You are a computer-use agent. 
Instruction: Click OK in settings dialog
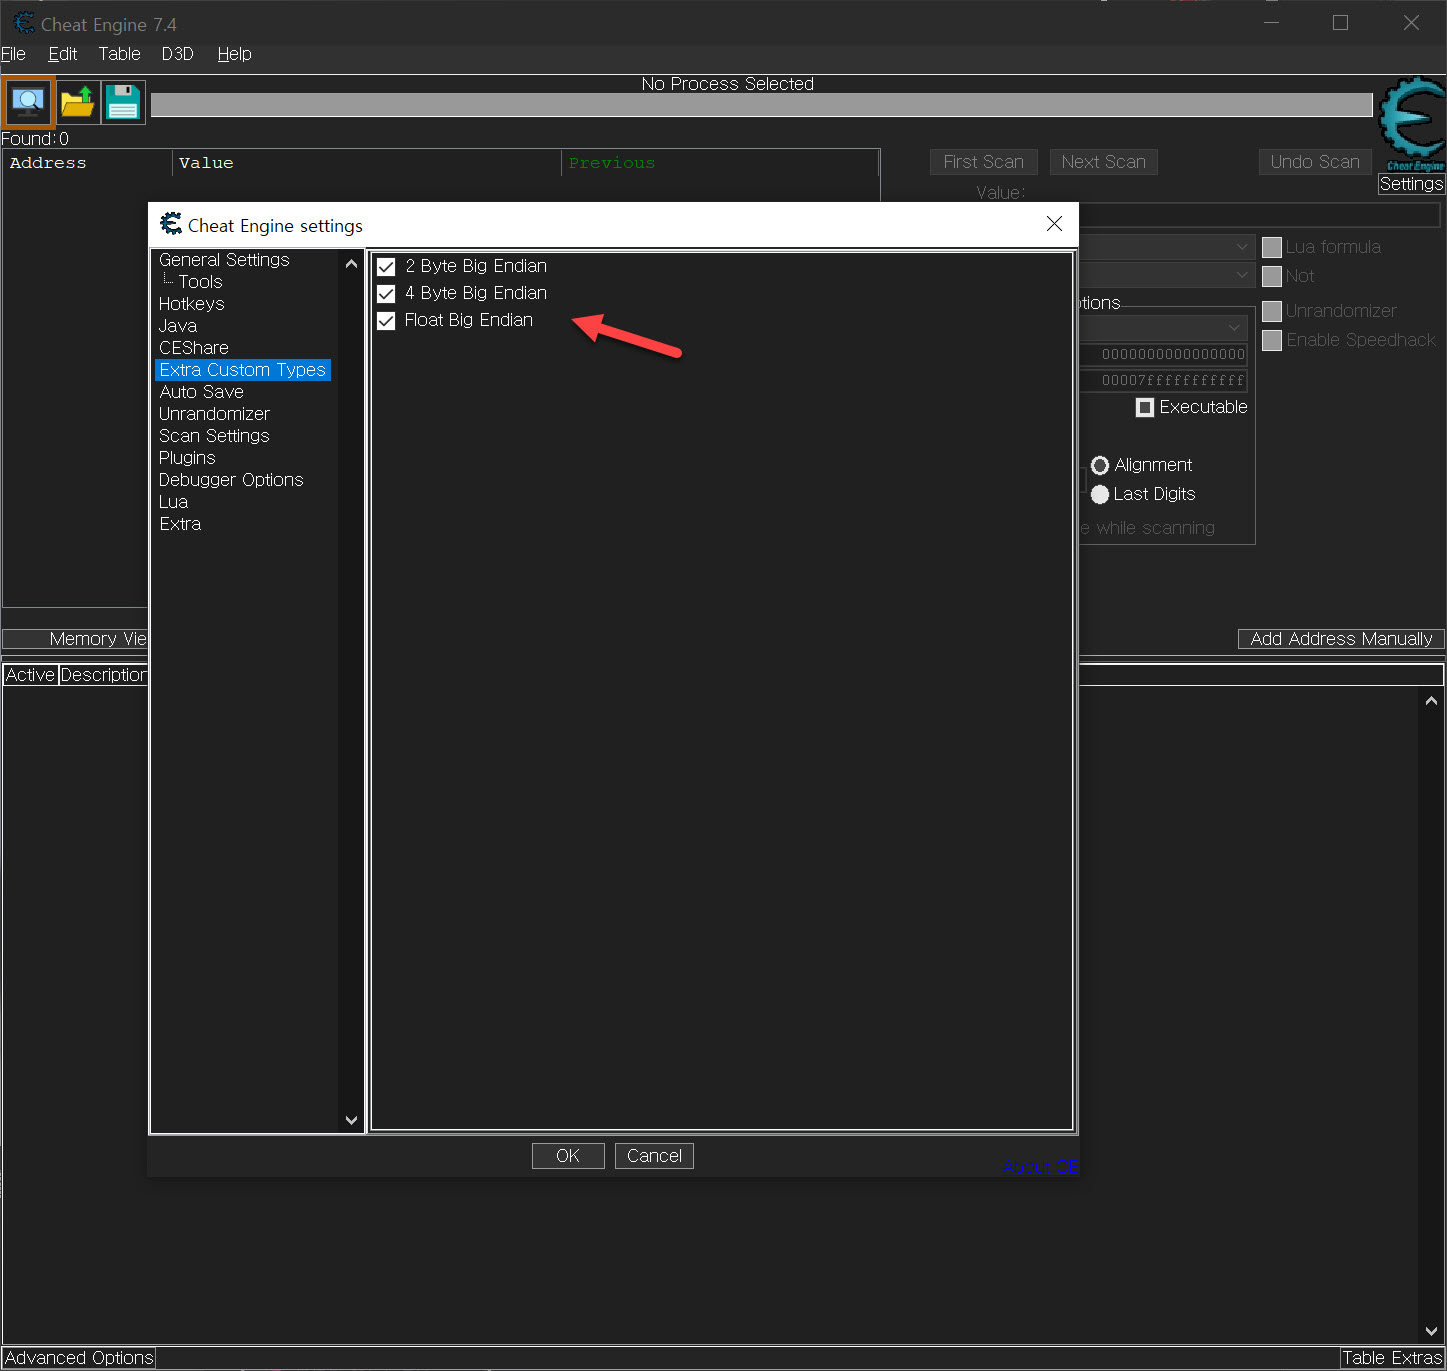(568, 1156)
